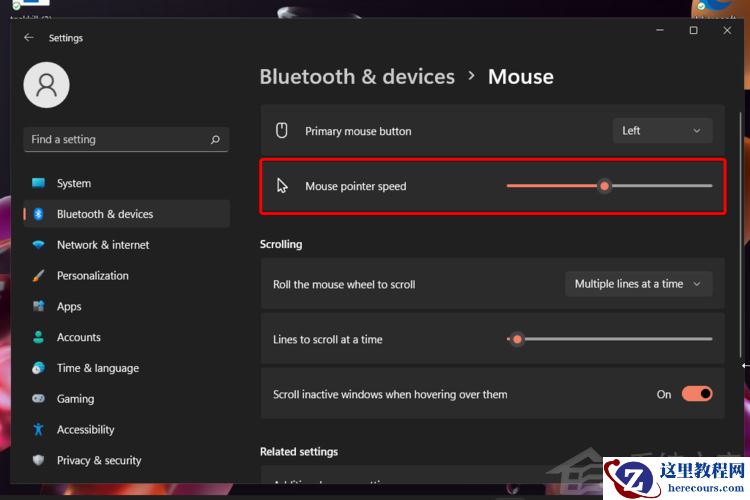Click the Apps icon in sidebar
Viewport: 750px width, 500px height.
pyautogui.click(x=38, y=306)
